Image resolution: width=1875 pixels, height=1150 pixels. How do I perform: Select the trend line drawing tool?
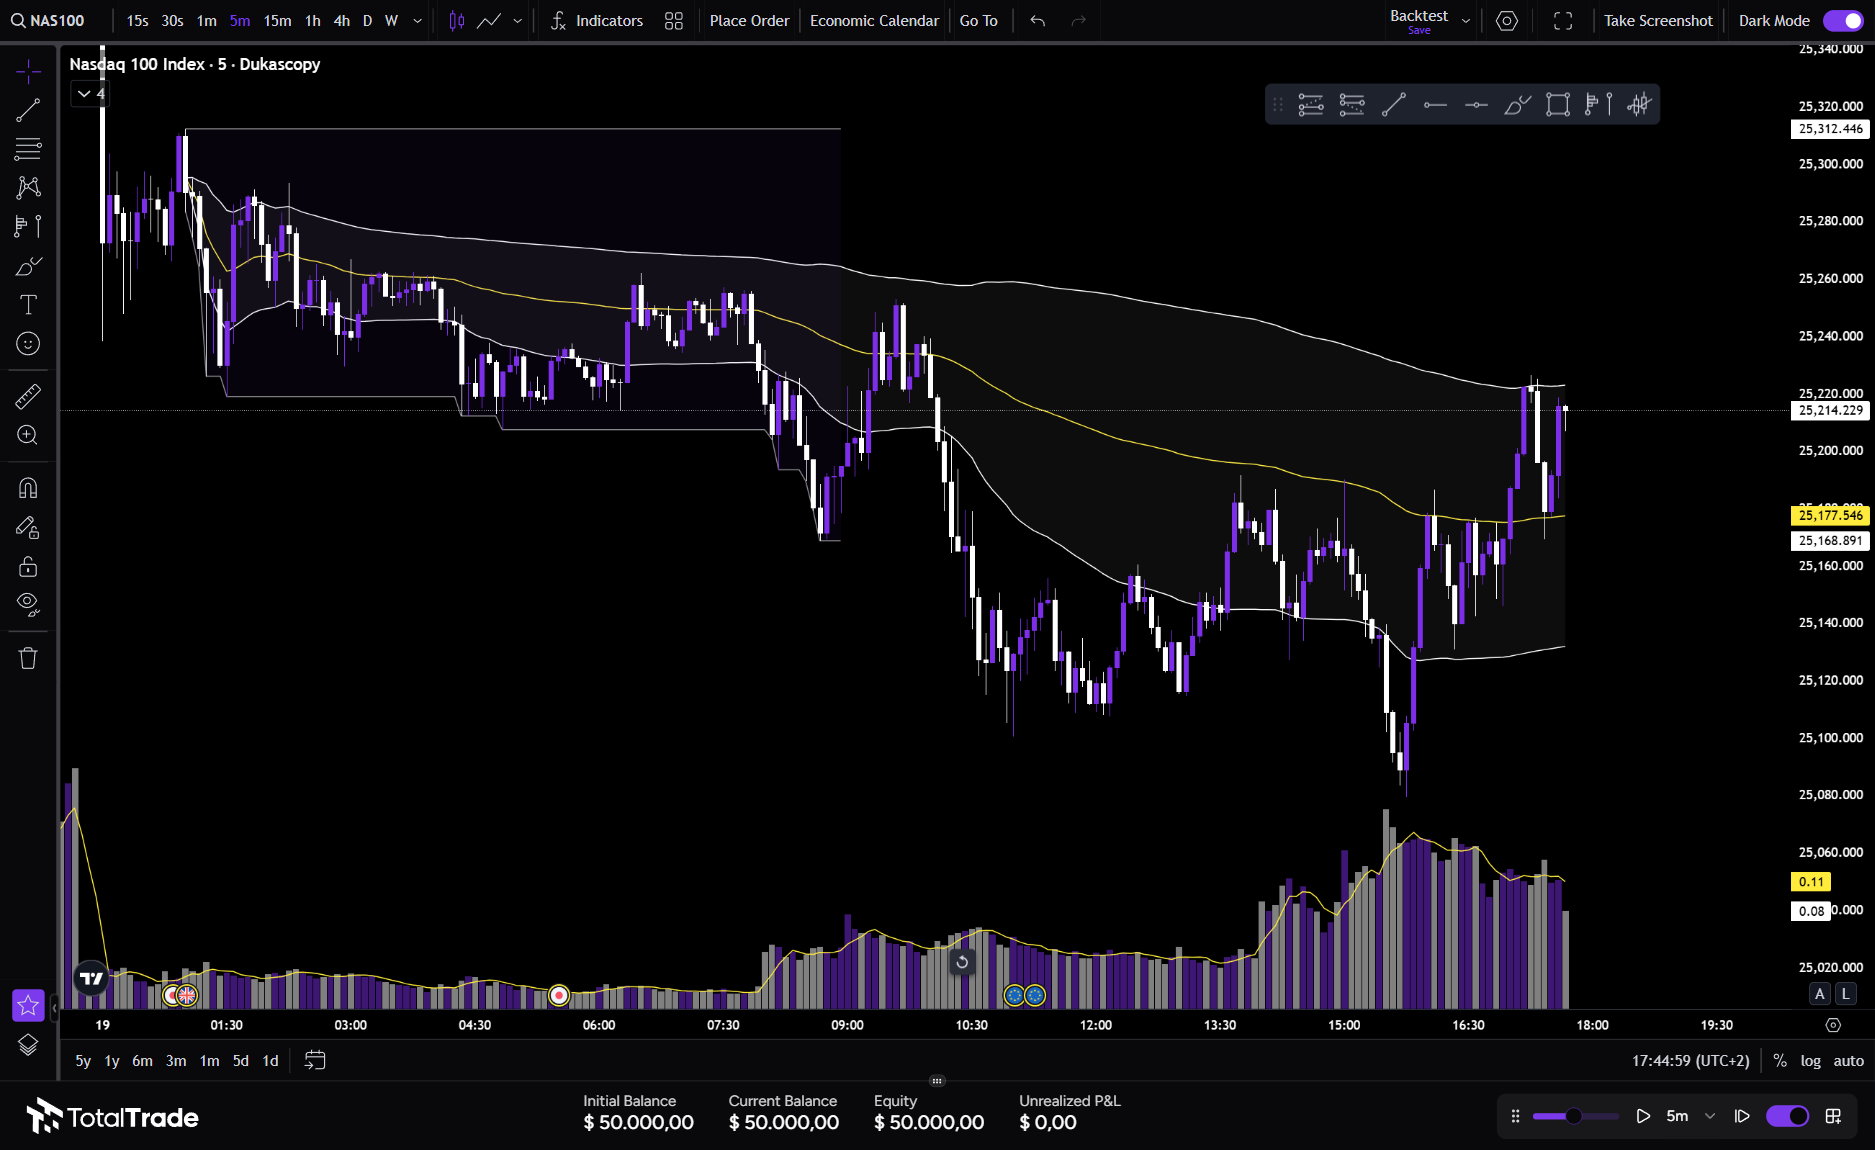28,110
